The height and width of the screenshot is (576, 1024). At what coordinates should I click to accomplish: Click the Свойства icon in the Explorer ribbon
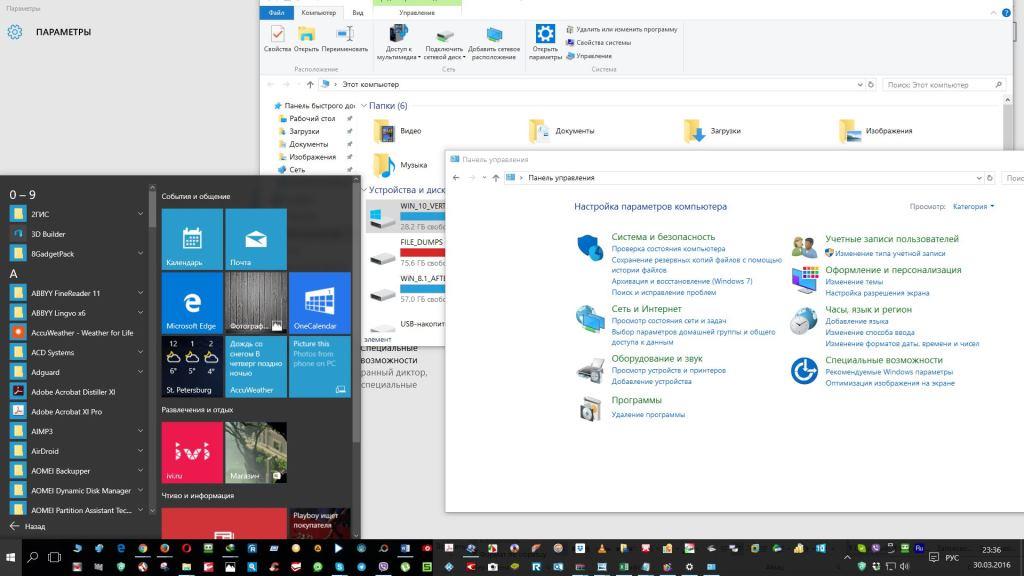point(277,37)
